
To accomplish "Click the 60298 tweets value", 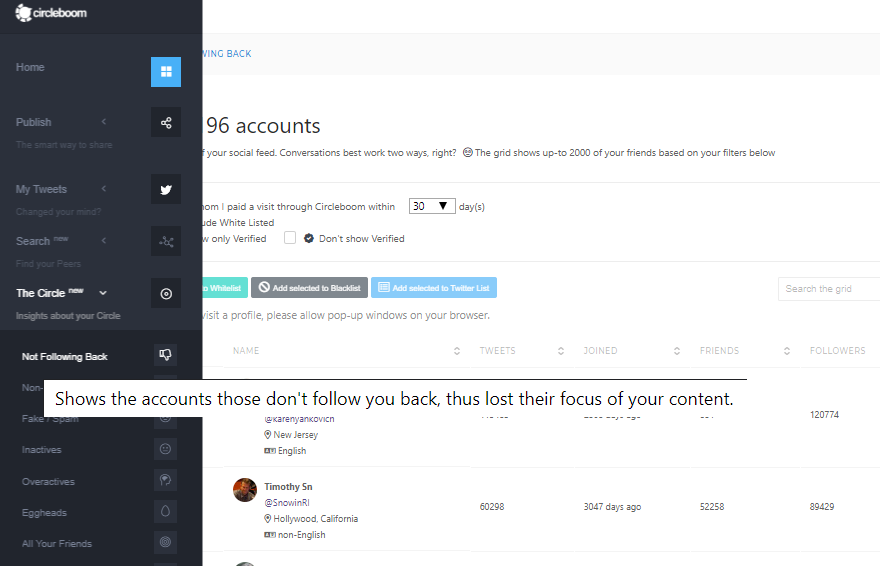I will (492, 507).
